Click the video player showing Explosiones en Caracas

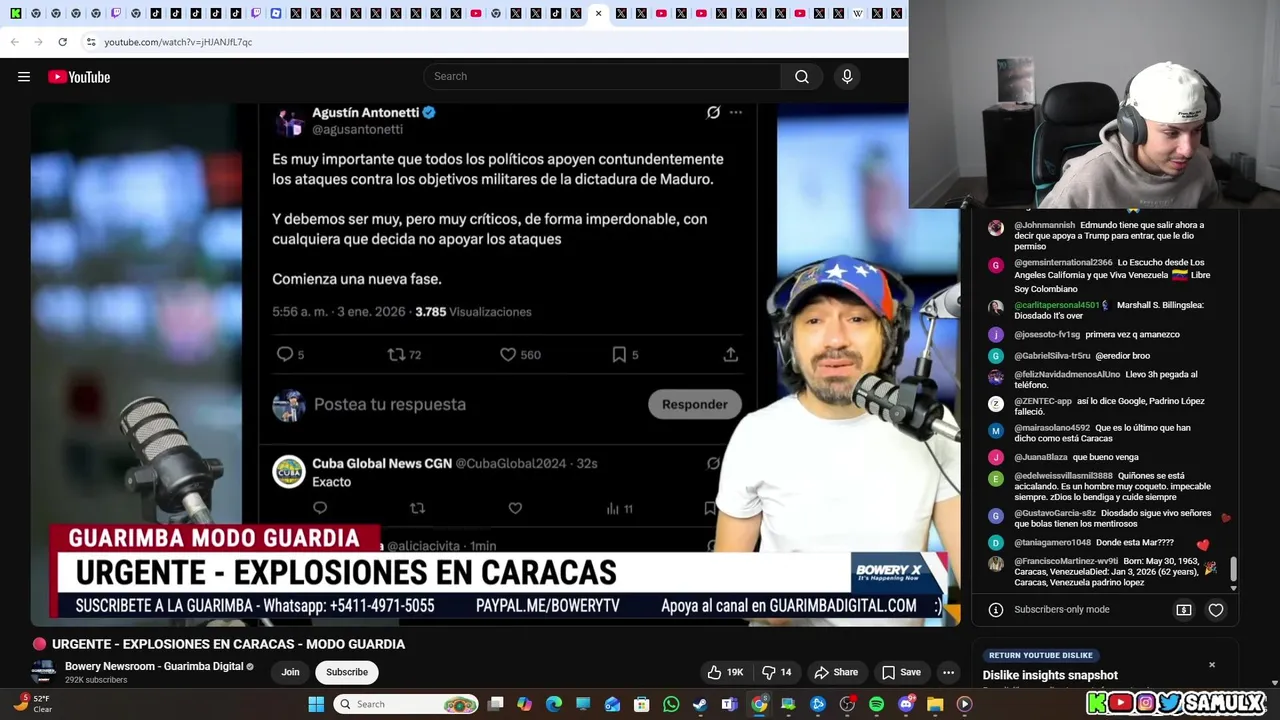click(x=495, y=364)
